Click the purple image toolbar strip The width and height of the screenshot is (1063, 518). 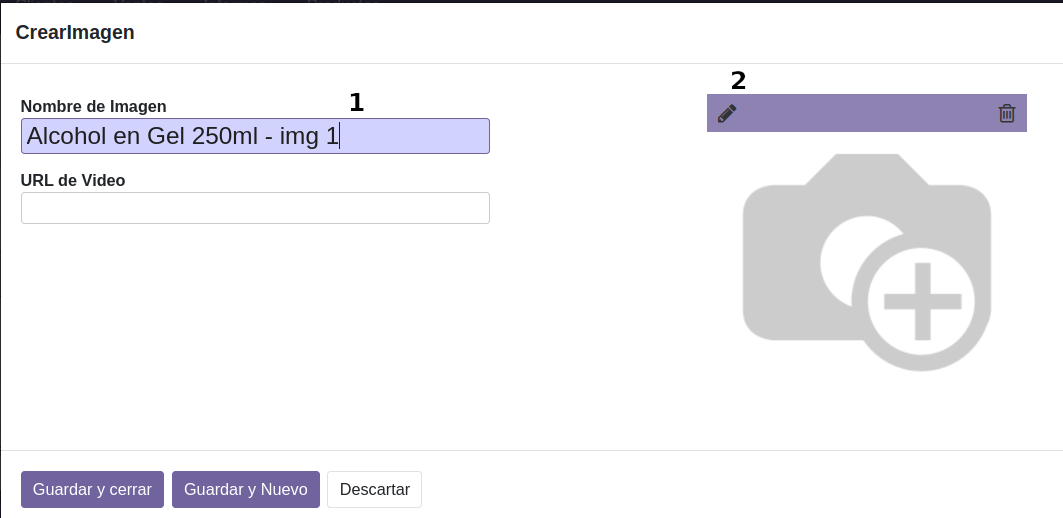point(866,114)
